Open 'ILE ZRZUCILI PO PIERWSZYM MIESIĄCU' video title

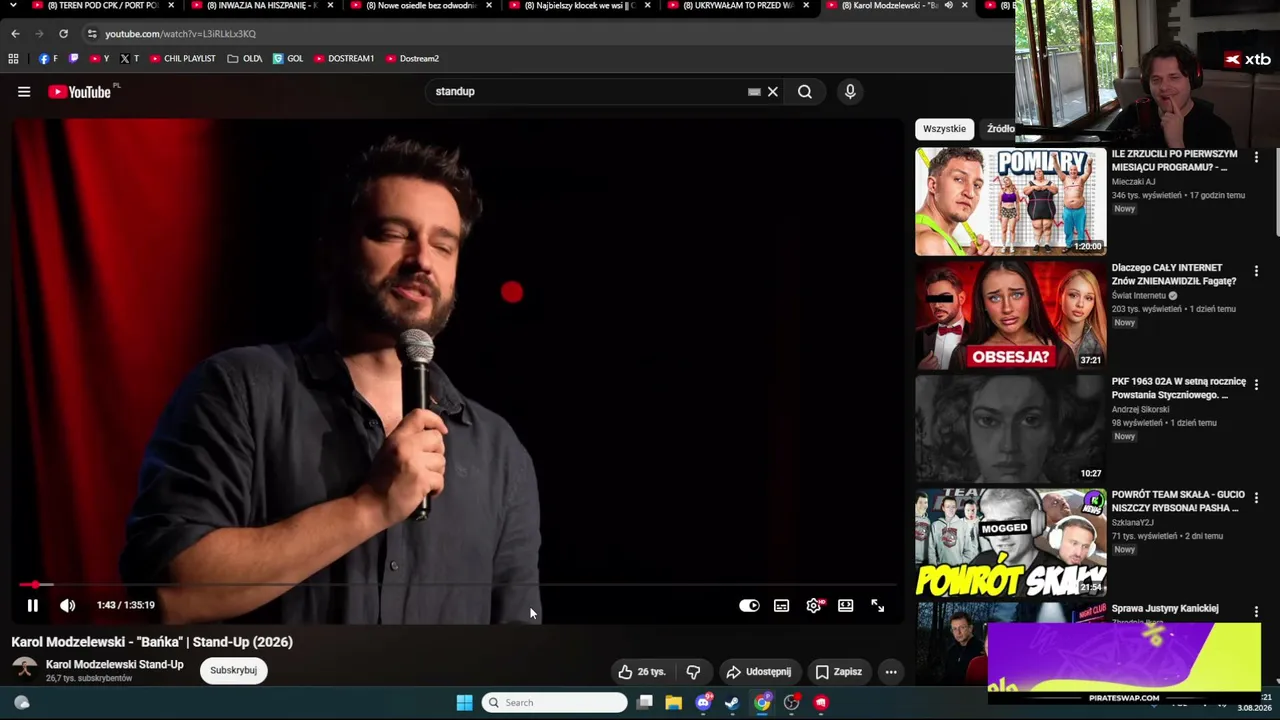[x=1174, y=161]
